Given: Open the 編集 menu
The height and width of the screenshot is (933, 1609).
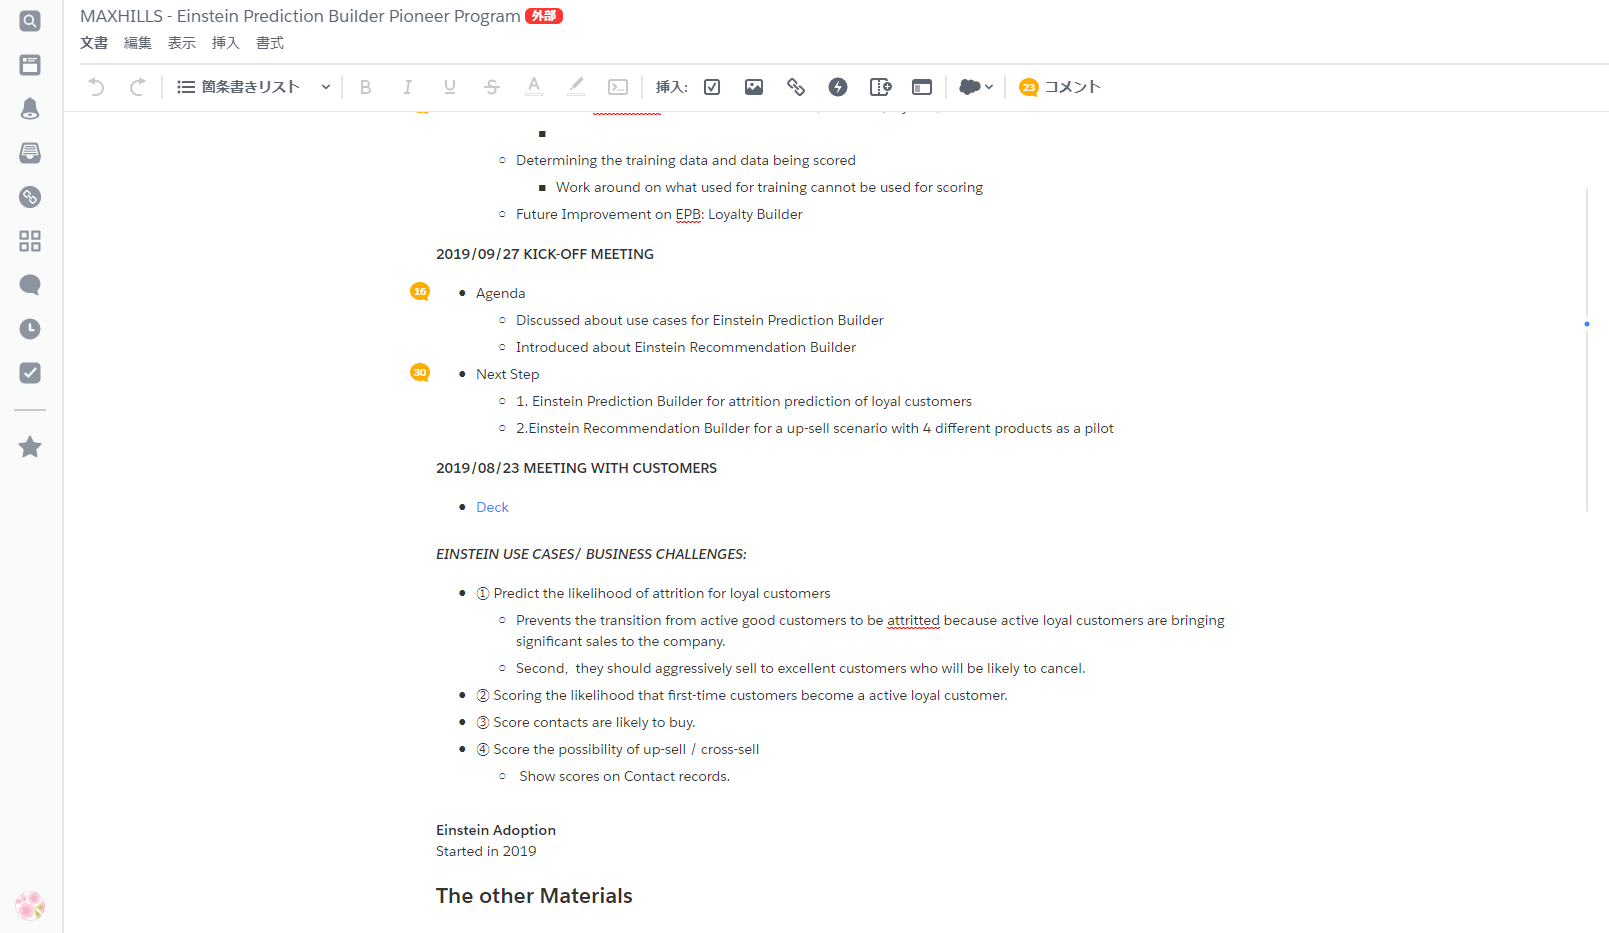Looking at the screenshot, I should coord(138,43).
